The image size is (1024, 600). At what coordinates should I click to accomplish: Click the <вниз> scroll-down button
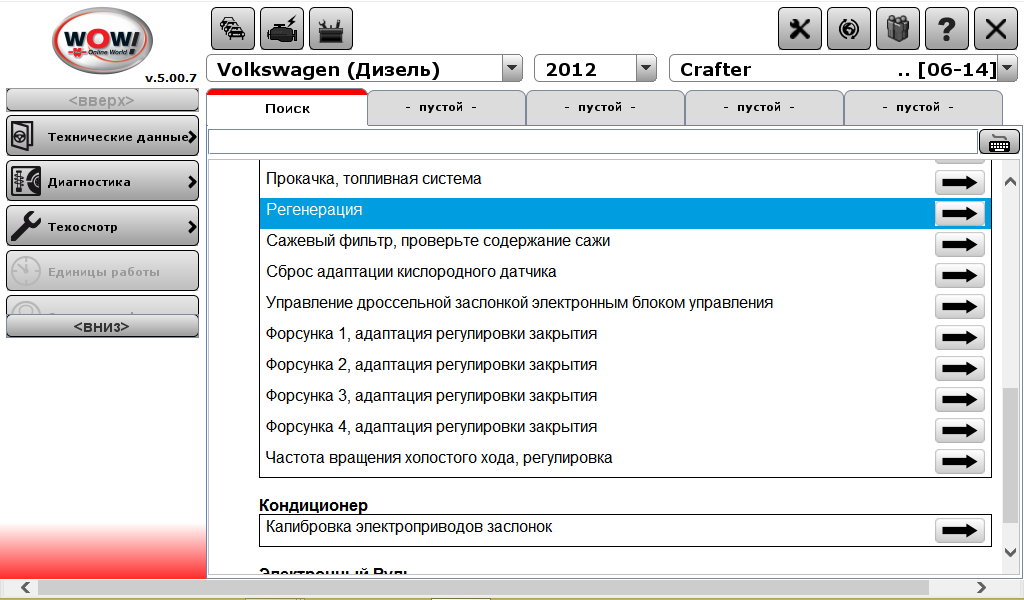tap(103, 326)
